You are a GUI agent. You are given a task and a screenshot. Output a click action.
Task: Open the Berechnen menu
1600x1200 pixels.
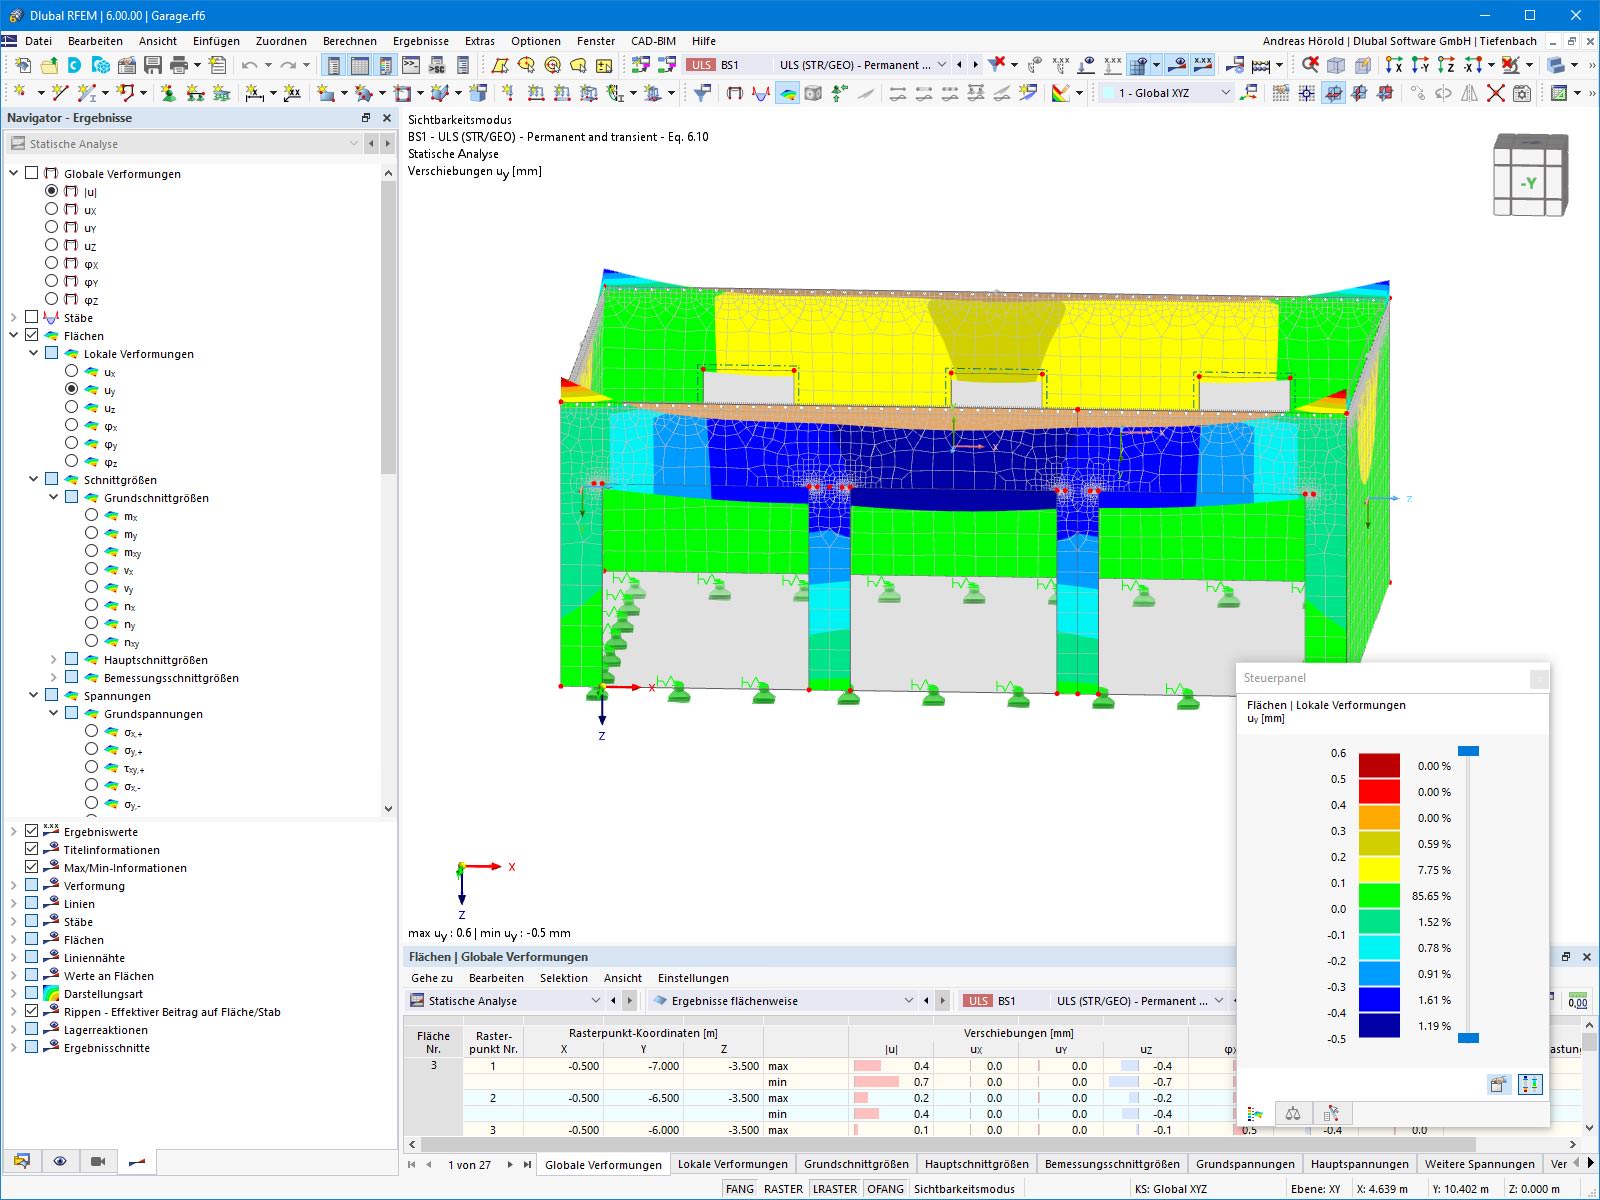coord(349,41)
